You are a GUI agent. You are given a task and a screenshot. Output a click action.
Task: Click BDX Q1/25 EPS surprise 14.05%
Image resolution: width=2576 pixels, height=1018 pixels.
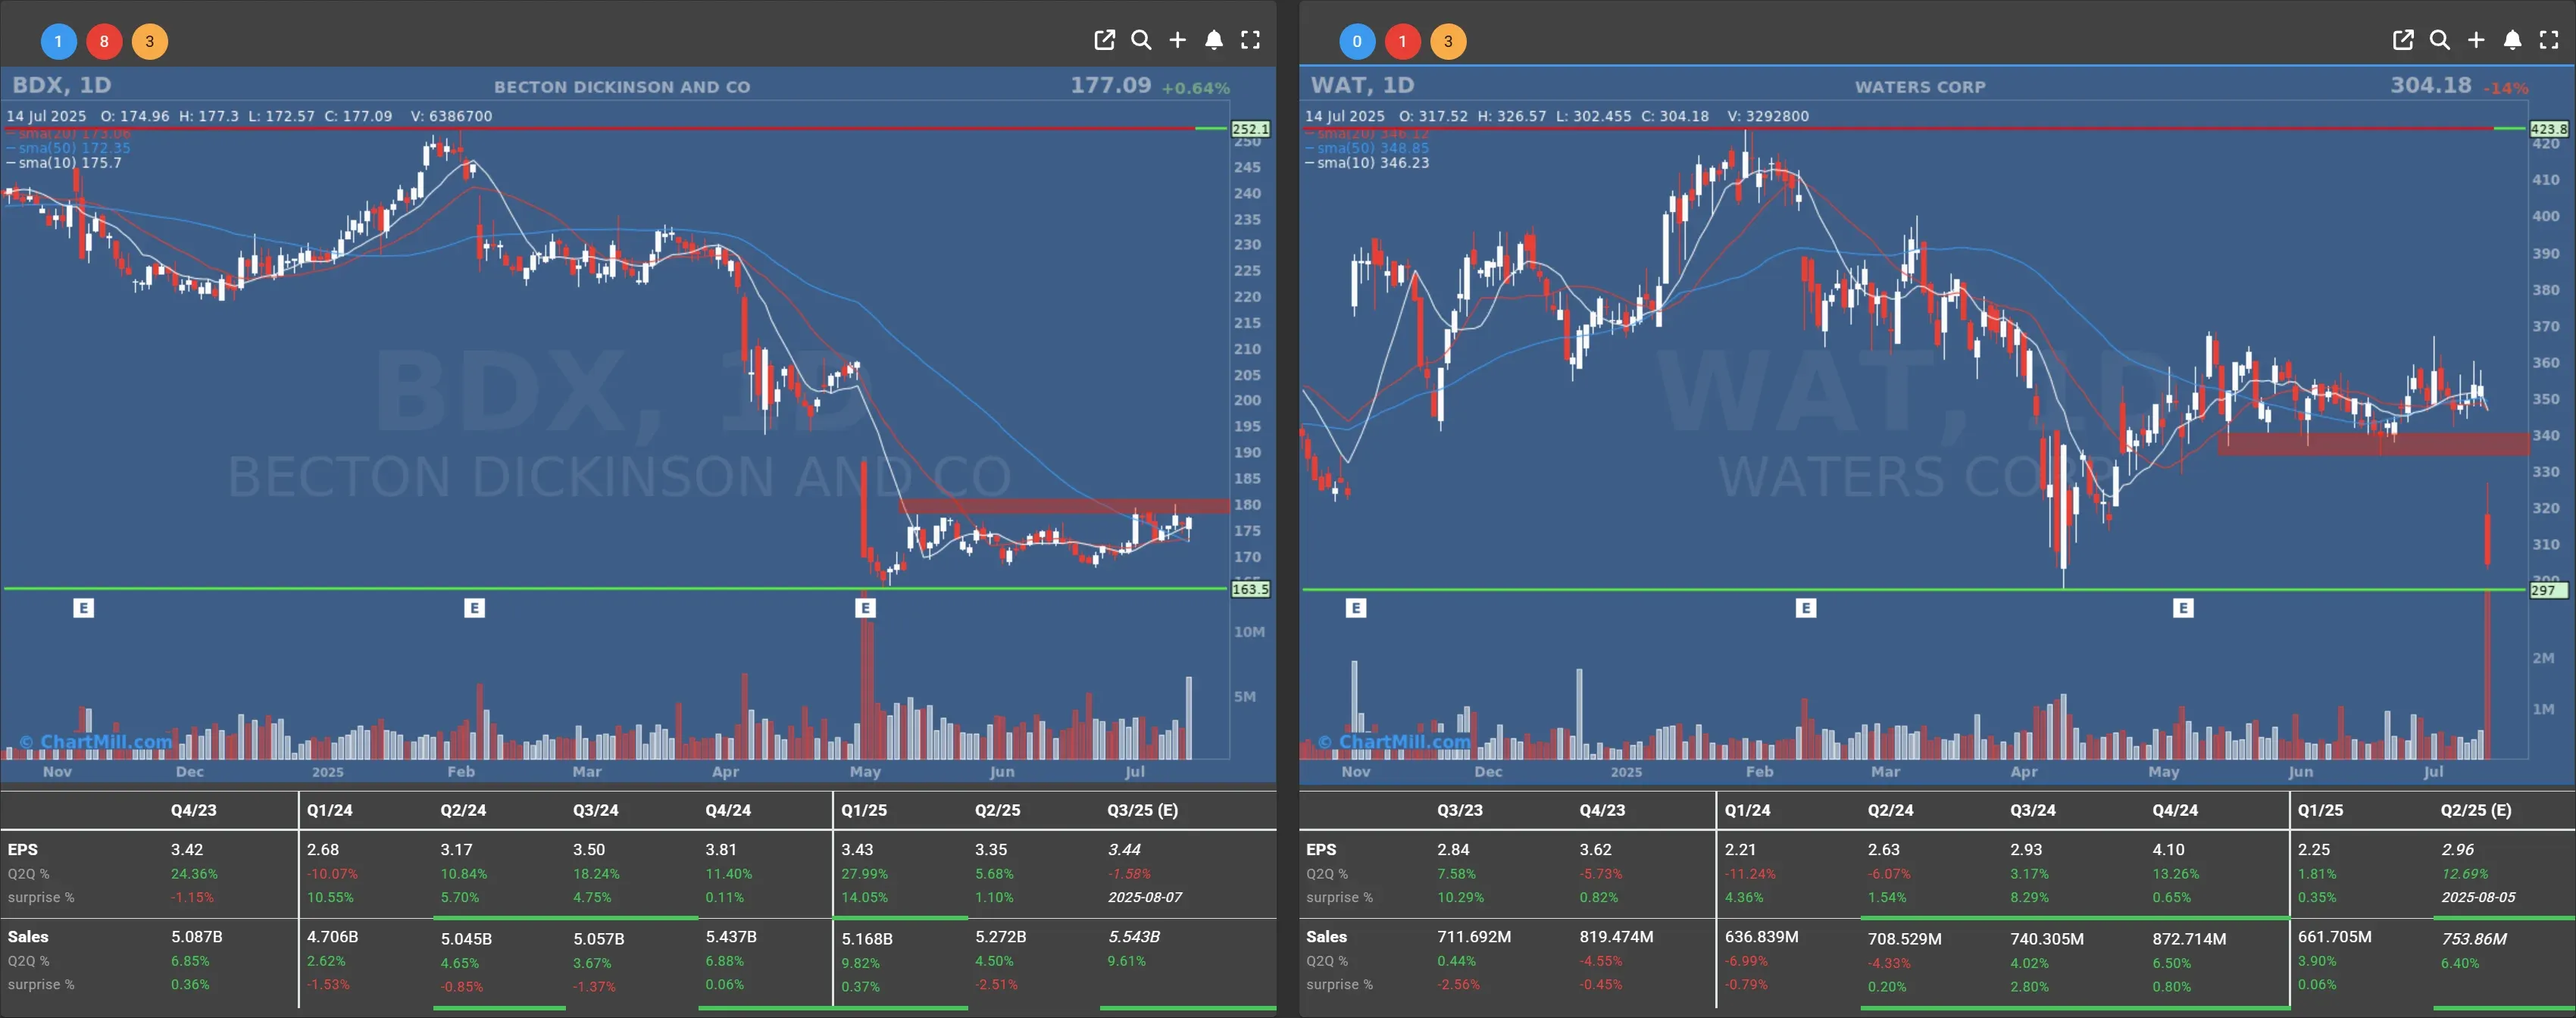(x=864, y=897)
